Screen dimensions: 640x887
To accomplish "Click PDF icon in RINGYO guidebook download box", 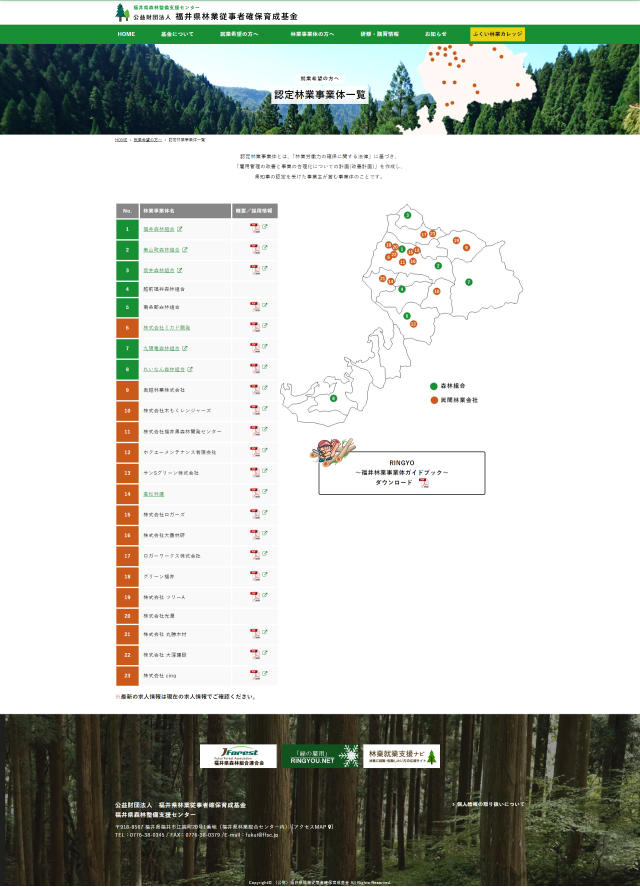I will coord(423,482).
